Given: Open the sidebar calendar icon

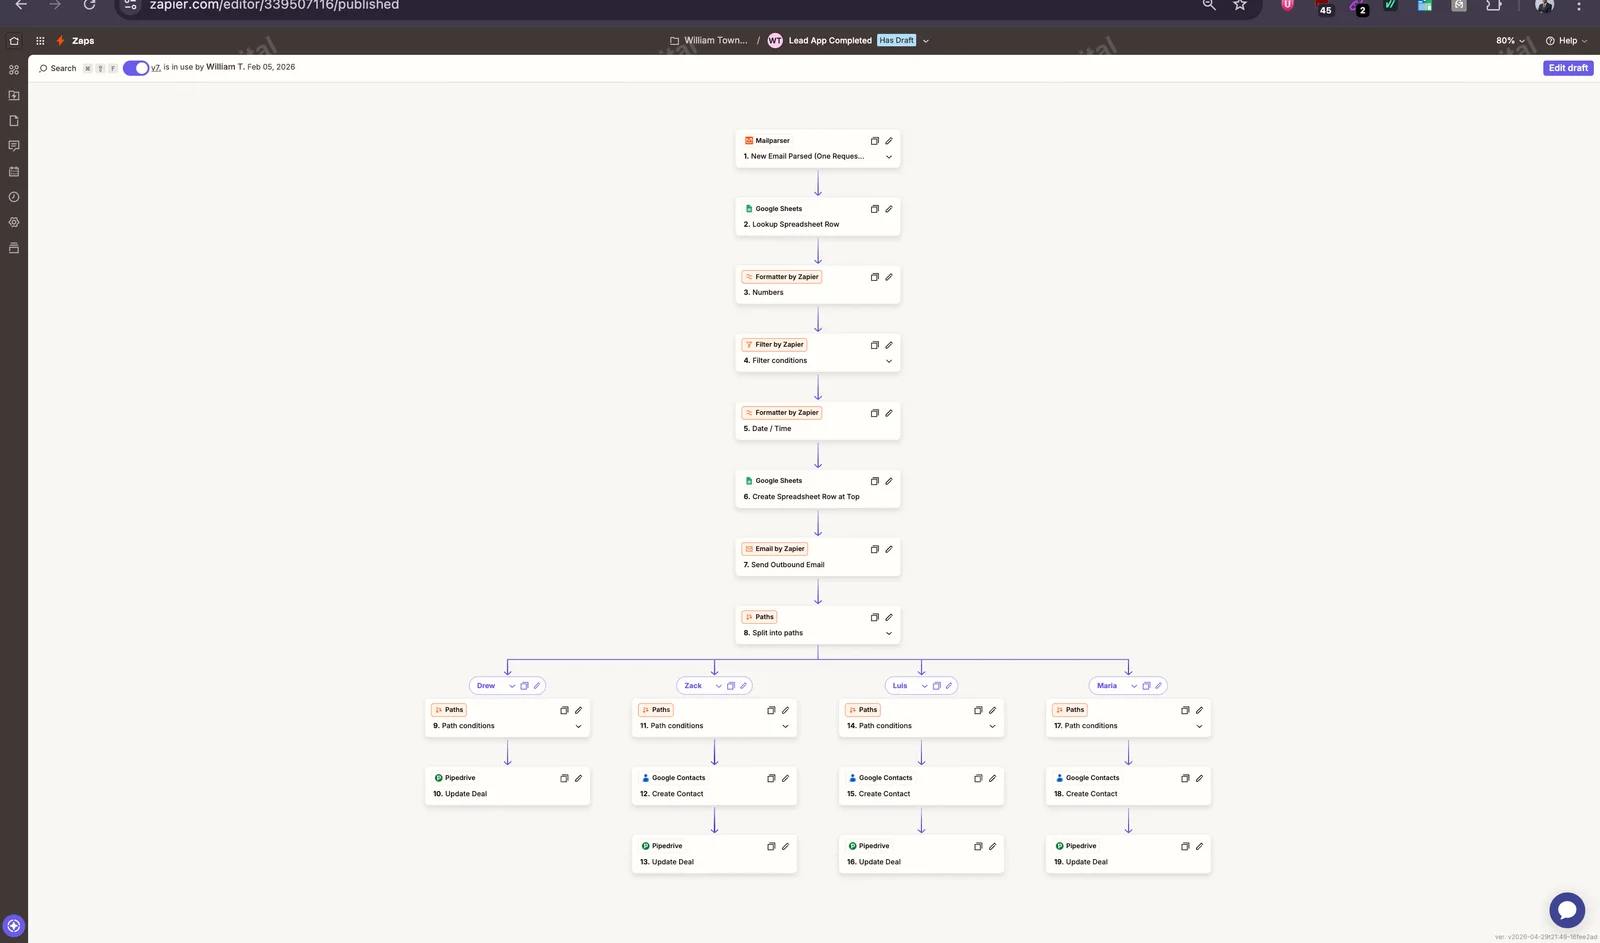Looking at the screenshot, I should [14, 172].
